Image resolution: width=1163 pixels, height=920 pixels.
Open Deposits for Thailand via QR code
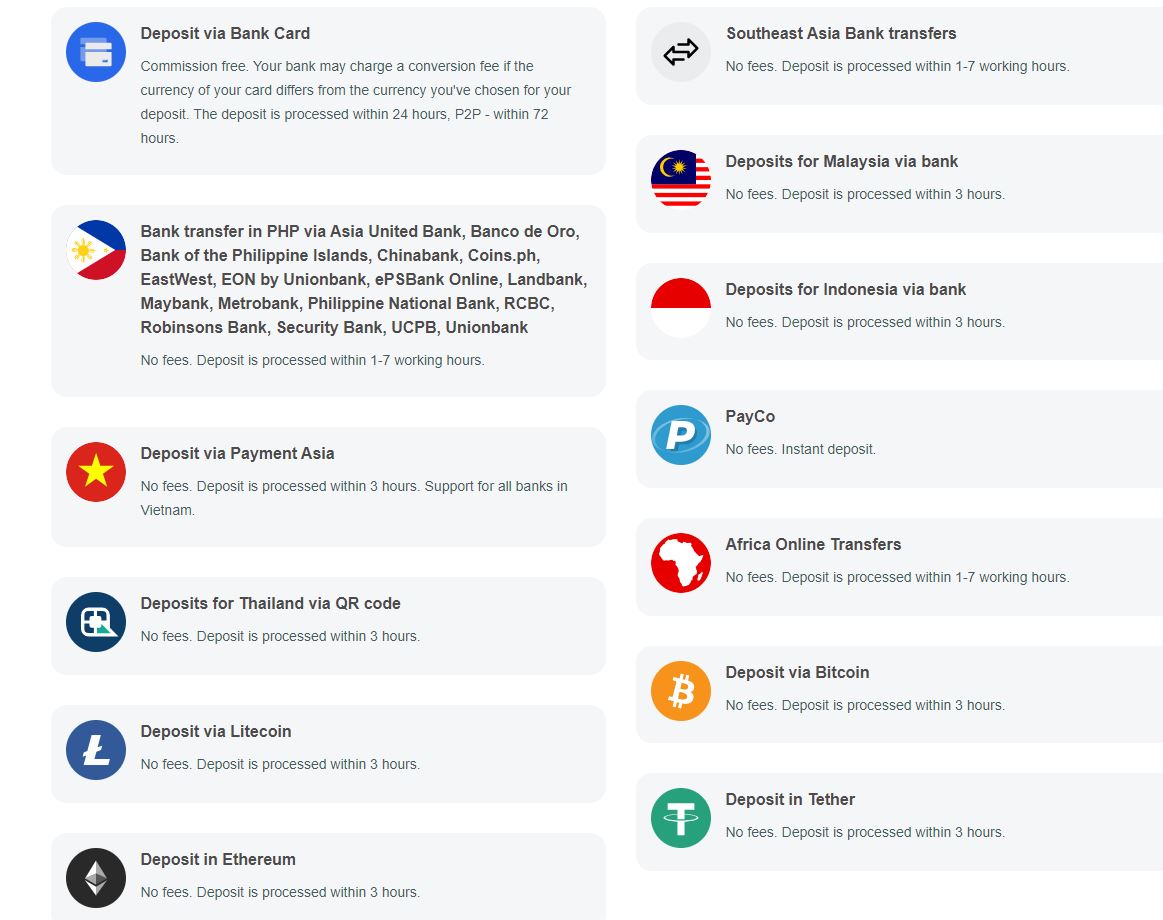270,603
